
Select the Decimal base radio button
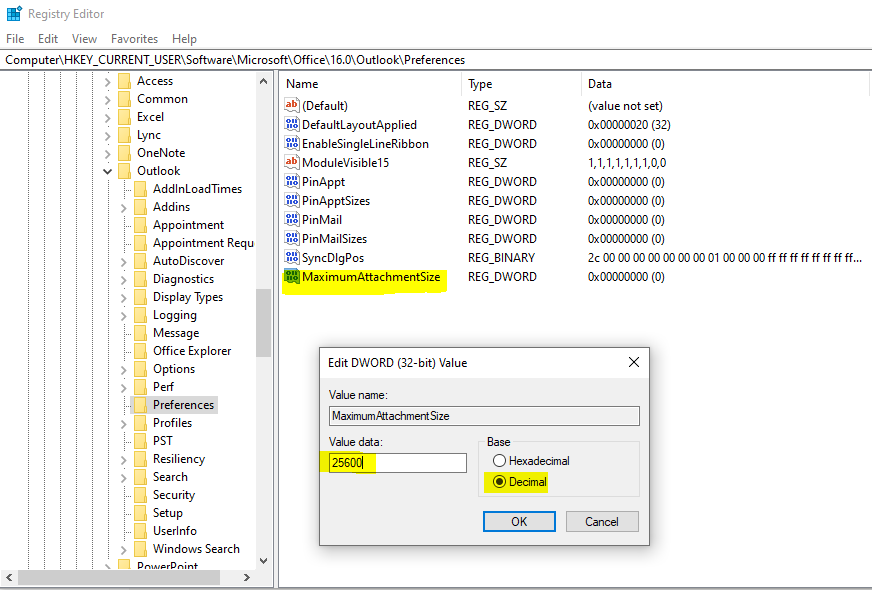[x=499, y=482]
